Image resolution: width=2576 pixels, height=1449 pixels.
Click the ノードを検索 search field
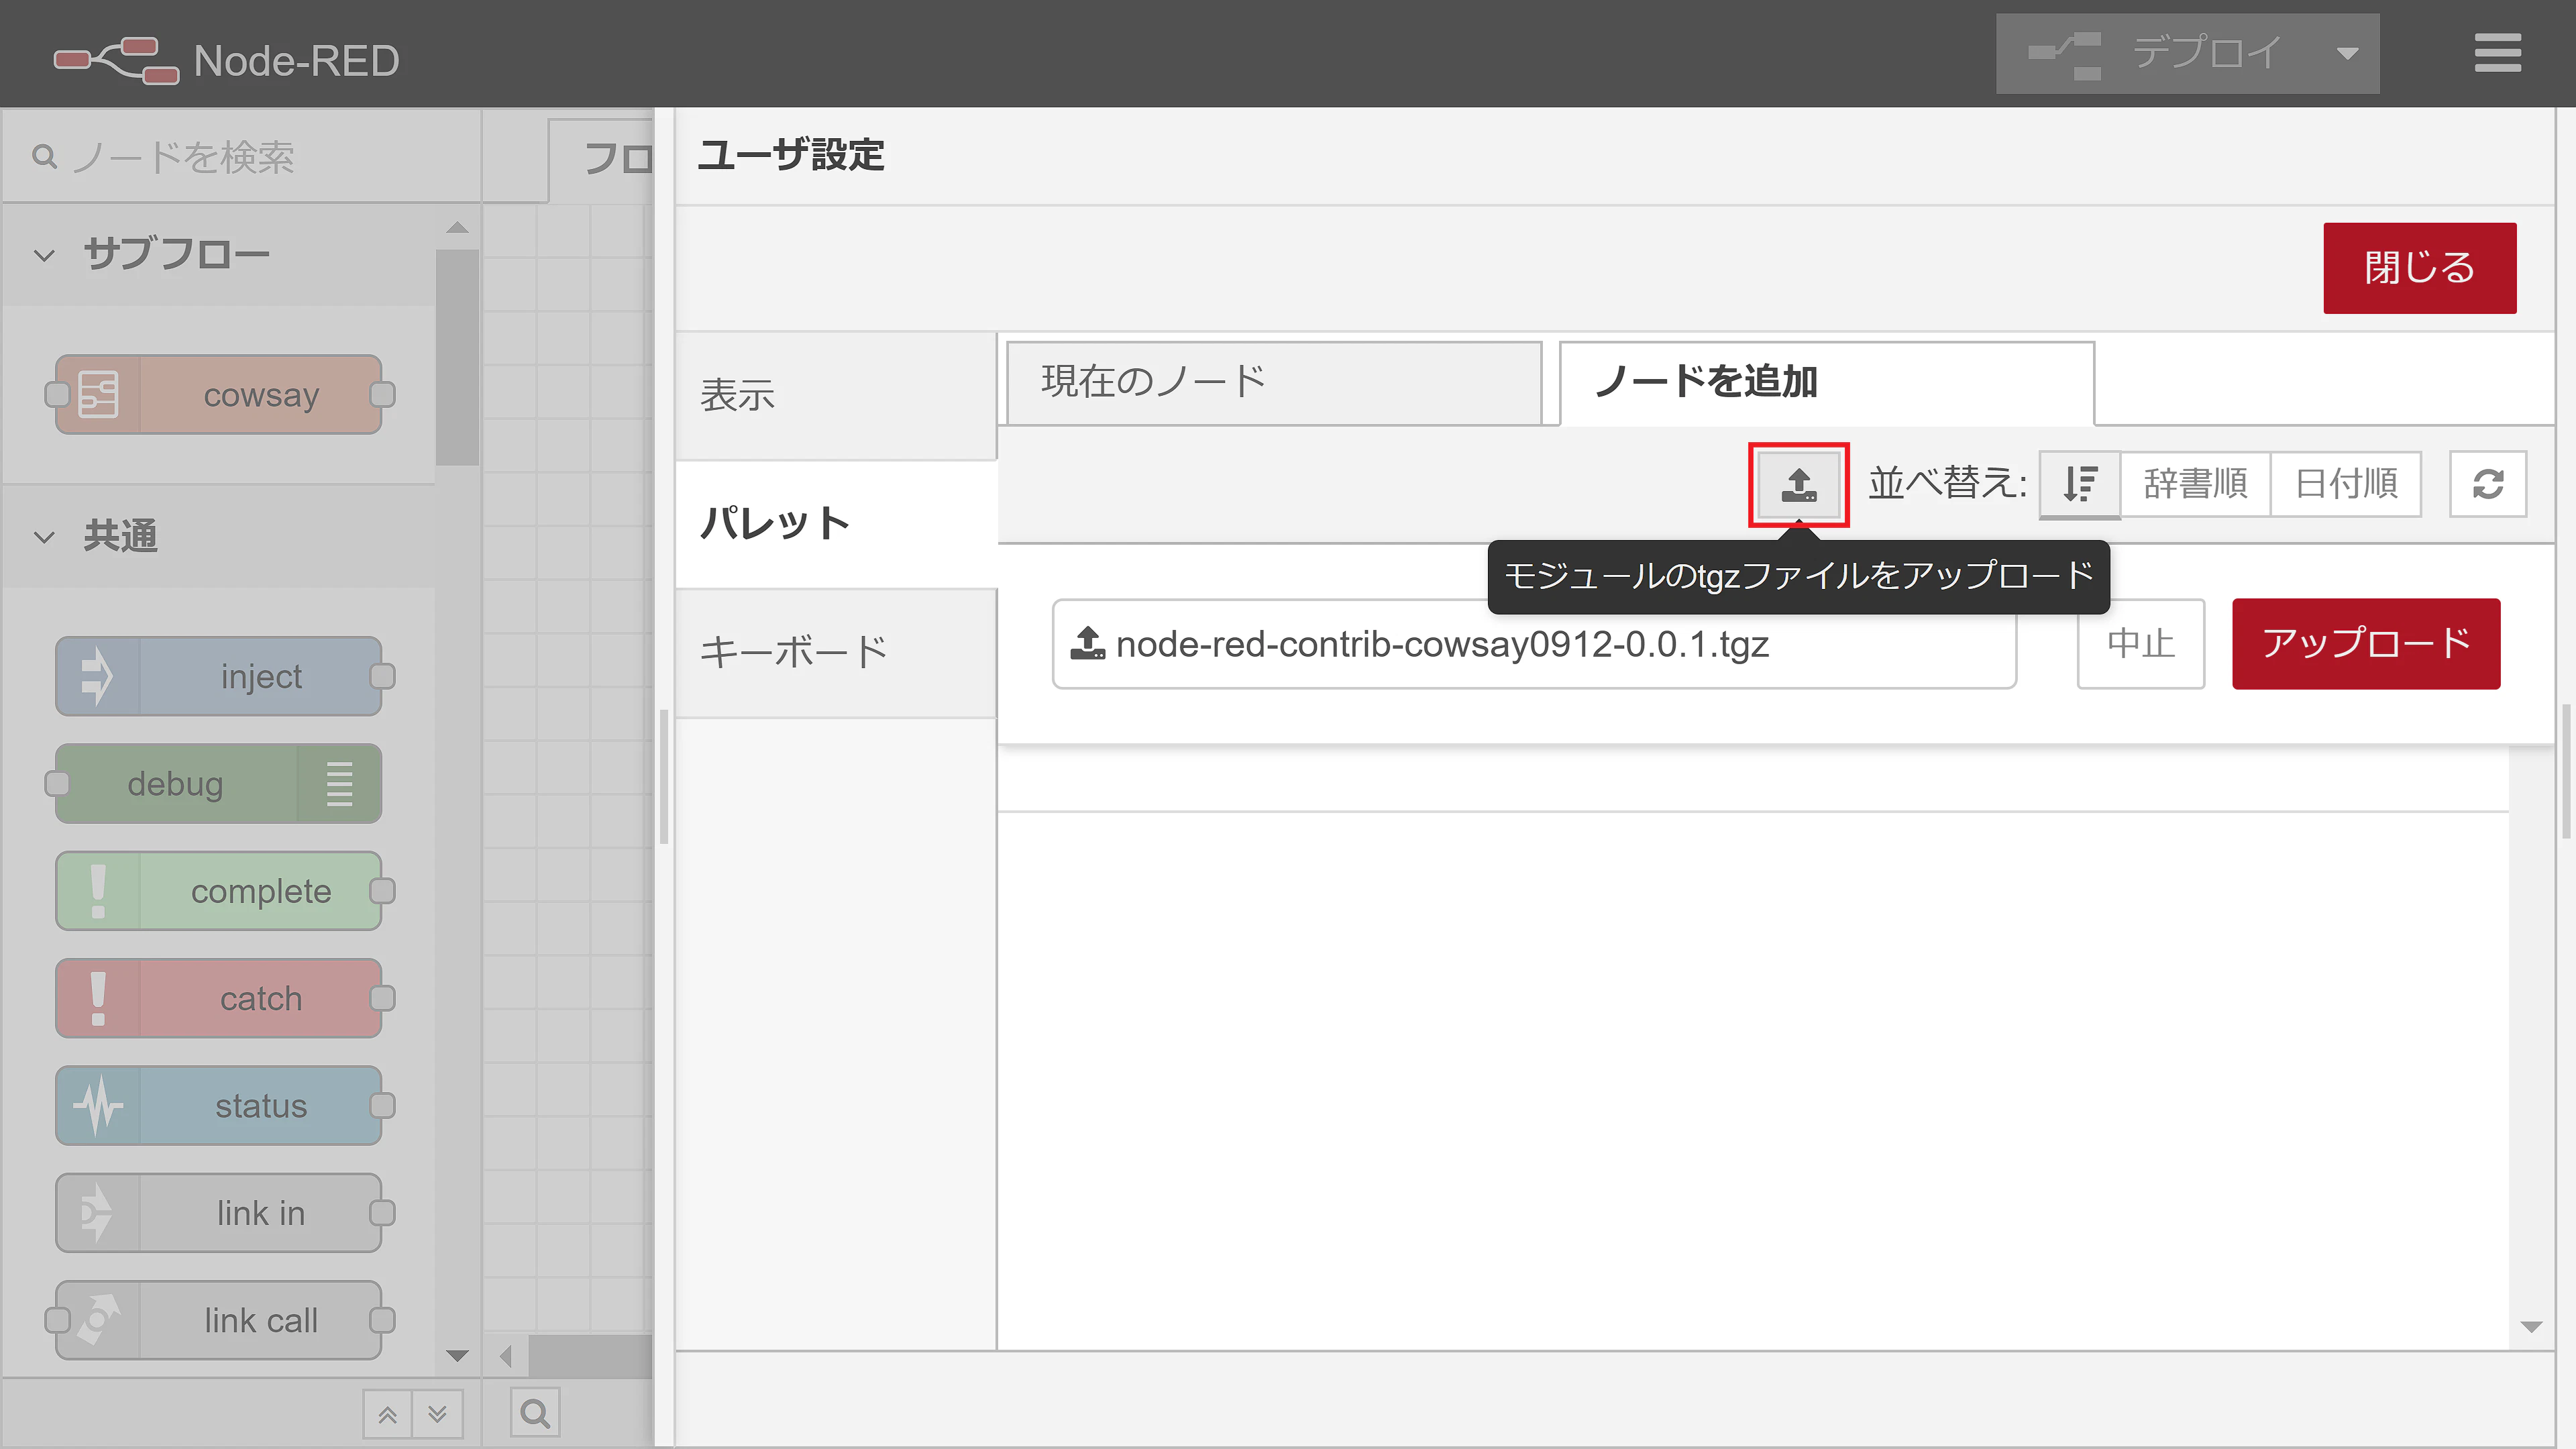[242, 157]
